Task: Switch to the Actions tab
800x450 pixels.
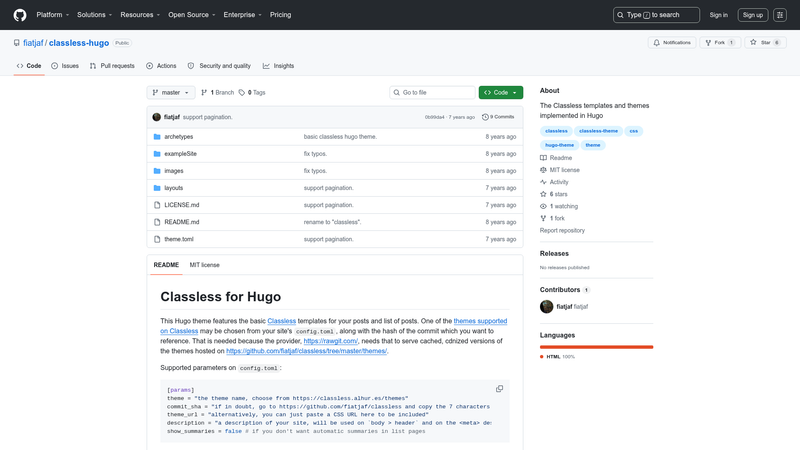Action: (x=161, y=66)
